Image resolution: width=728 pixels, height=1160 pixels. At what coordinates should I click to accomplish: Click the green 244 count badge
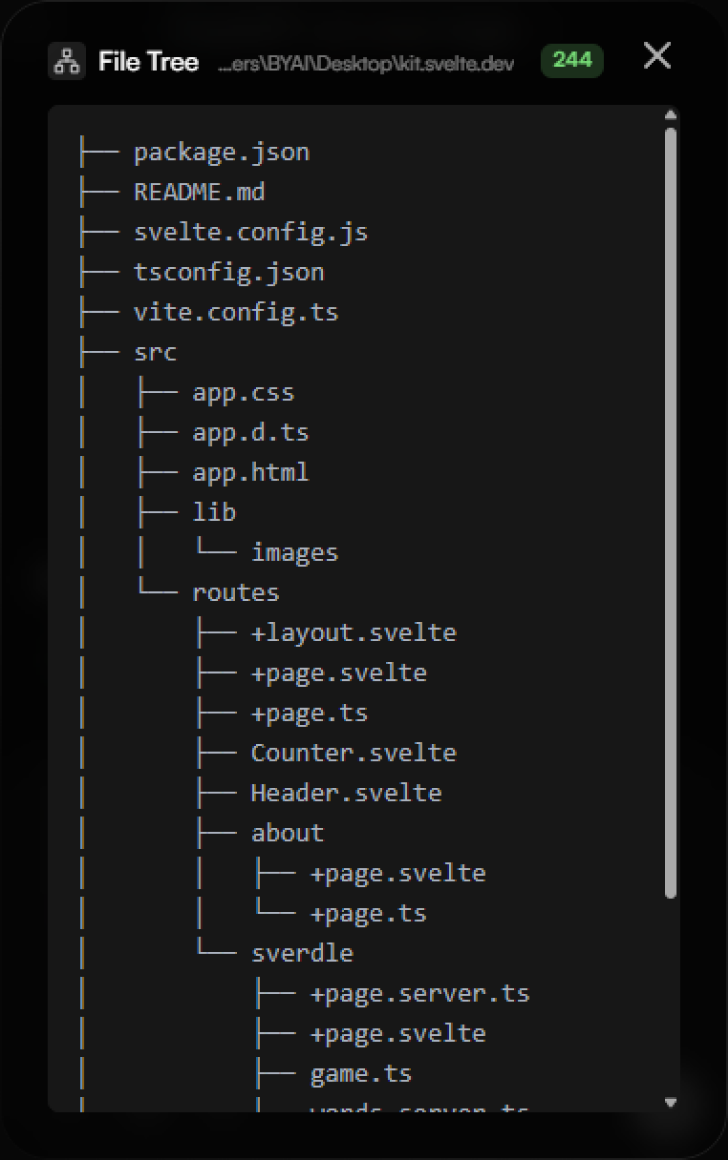click(572, 60)
